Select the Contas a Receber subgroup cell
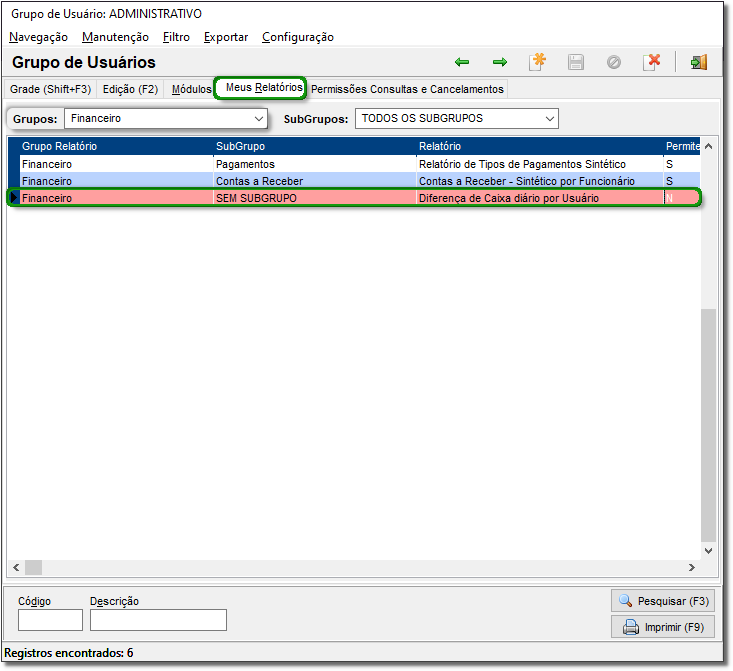733x671 pixels. point(315,181)
